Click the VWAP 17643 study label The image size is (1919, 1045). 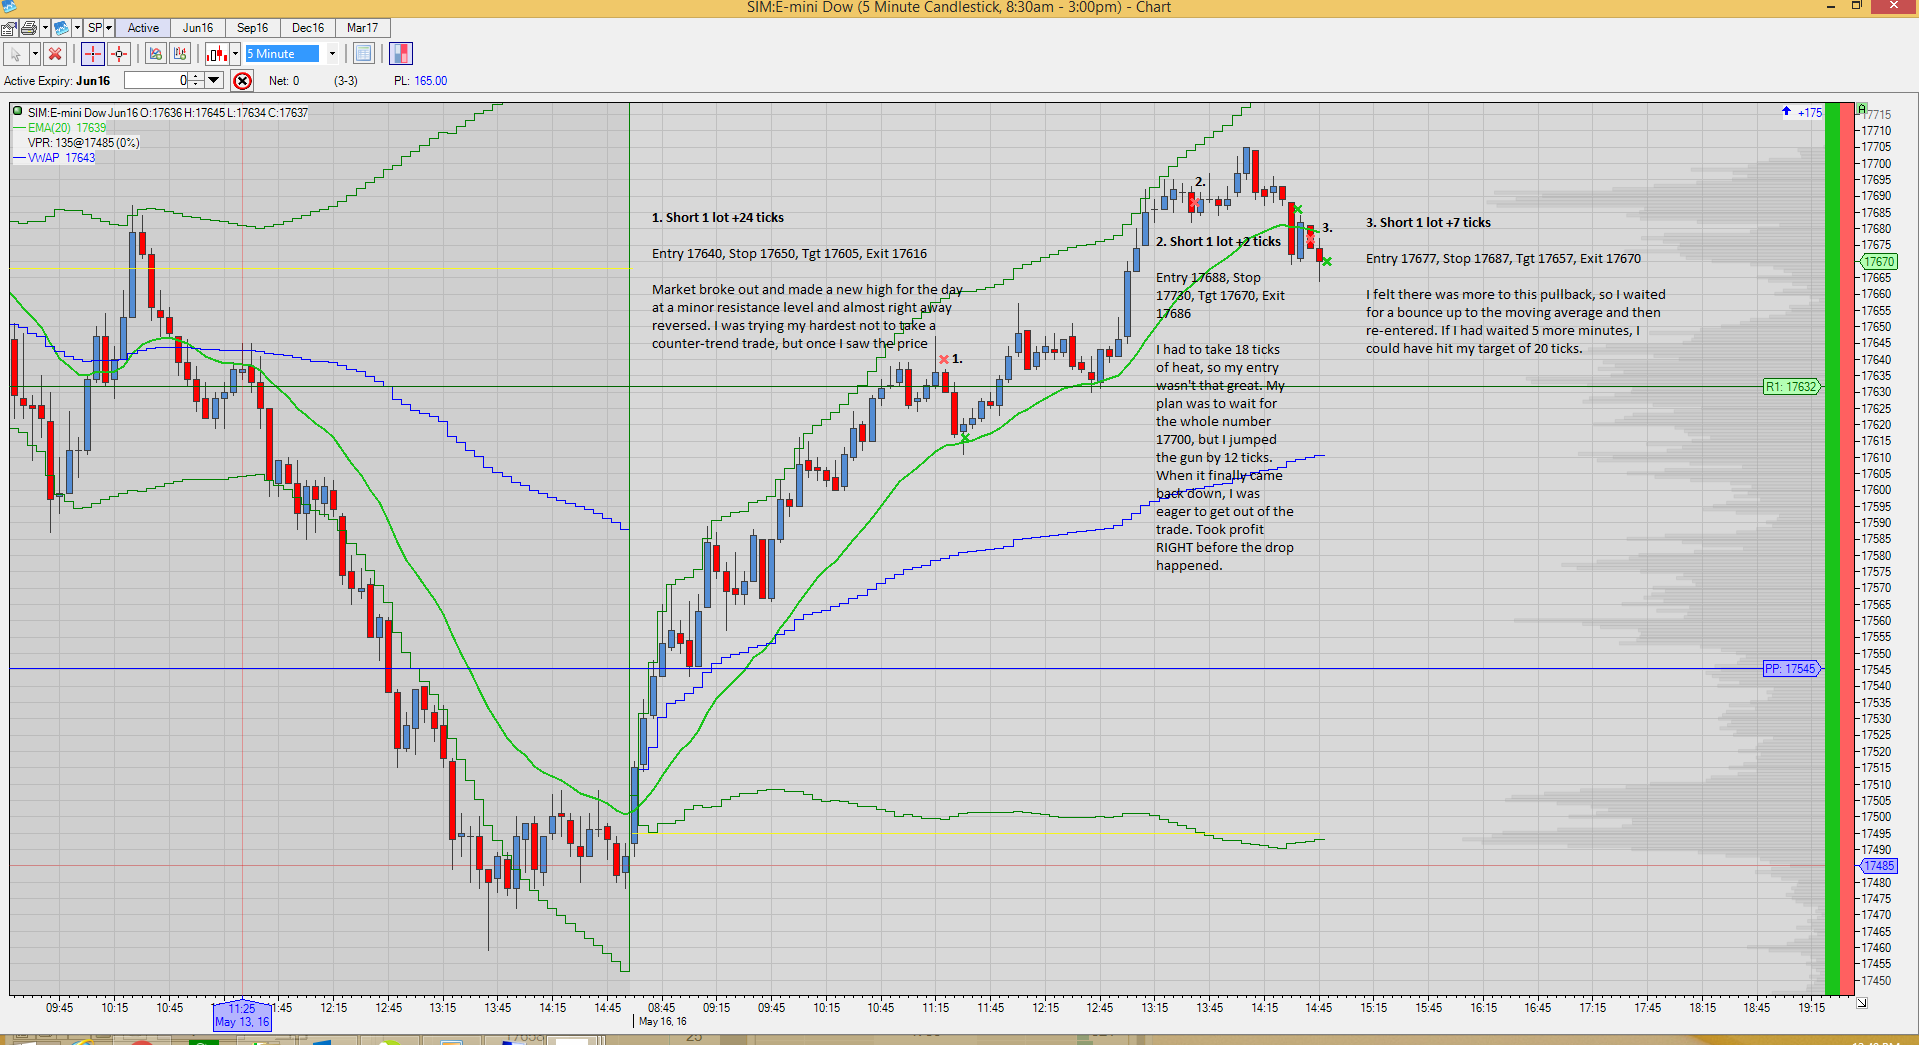click(x=61, y=158)
